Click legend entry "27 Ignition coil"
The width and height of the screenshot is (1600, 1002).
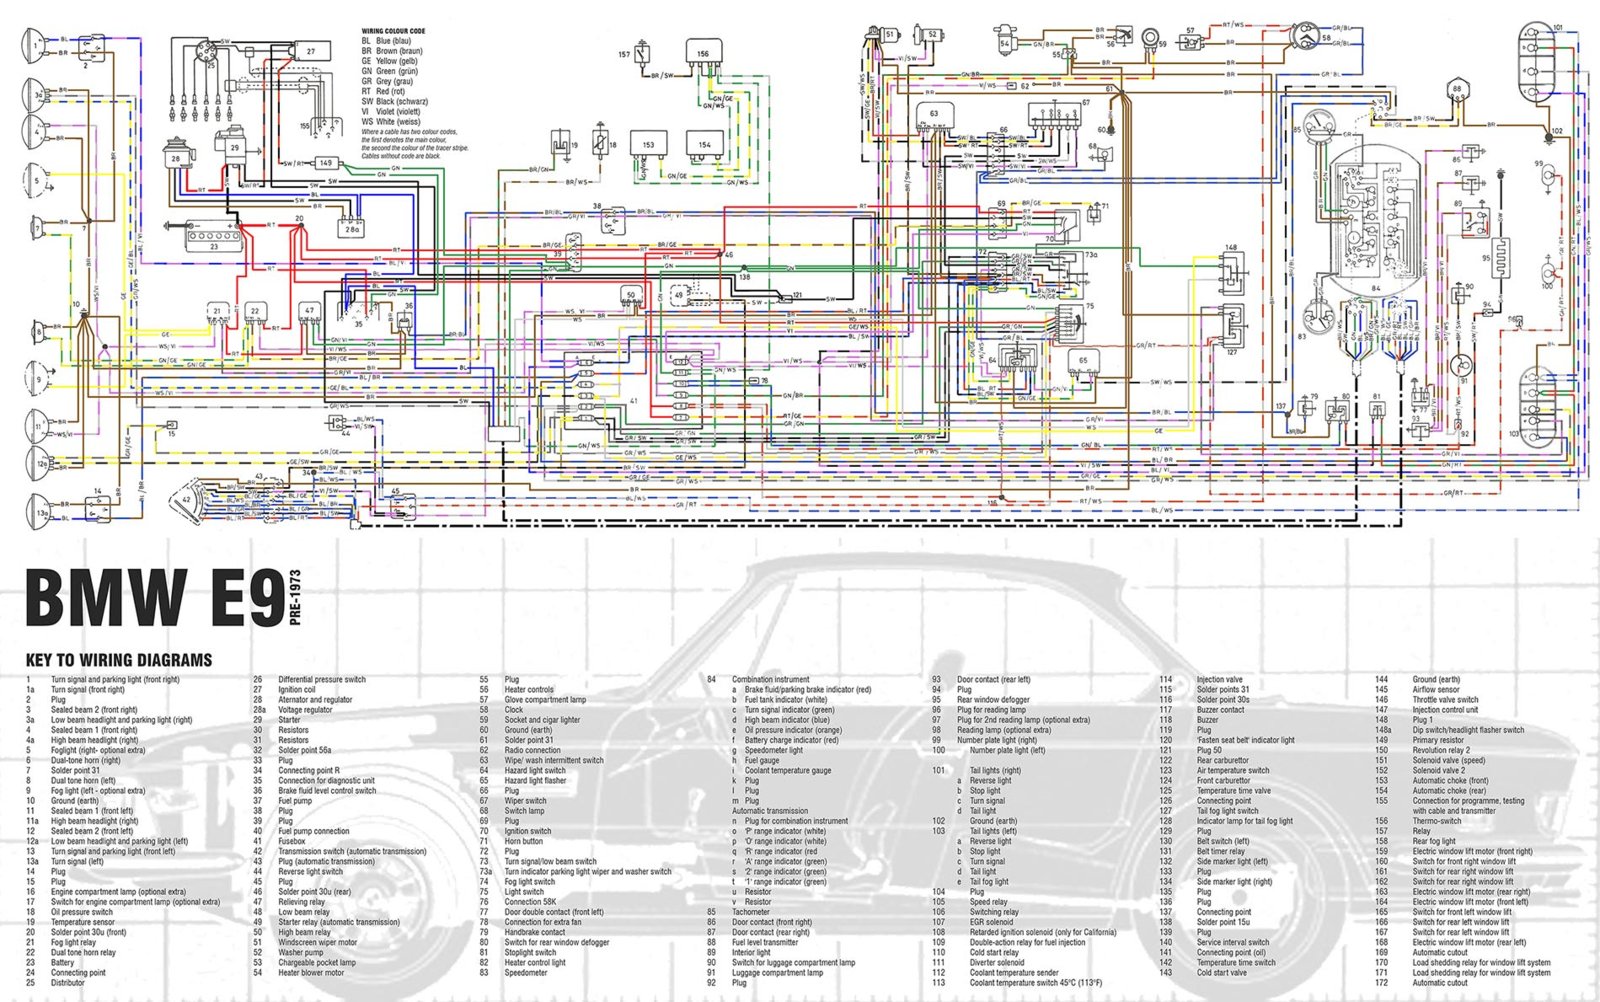pyautogui.click(x=284, y=689)
